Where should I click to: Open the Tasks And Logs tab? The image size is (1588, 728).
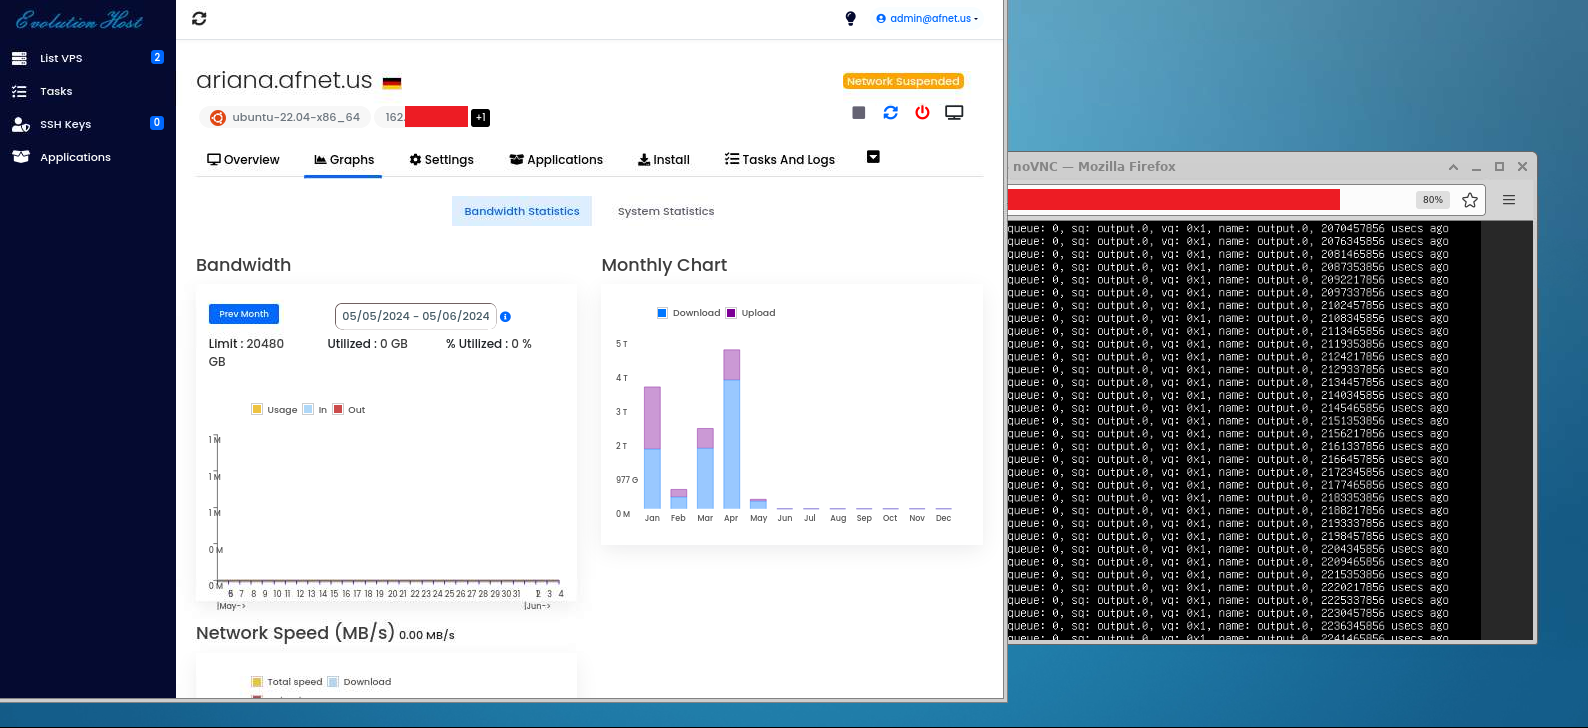[780, 160]
